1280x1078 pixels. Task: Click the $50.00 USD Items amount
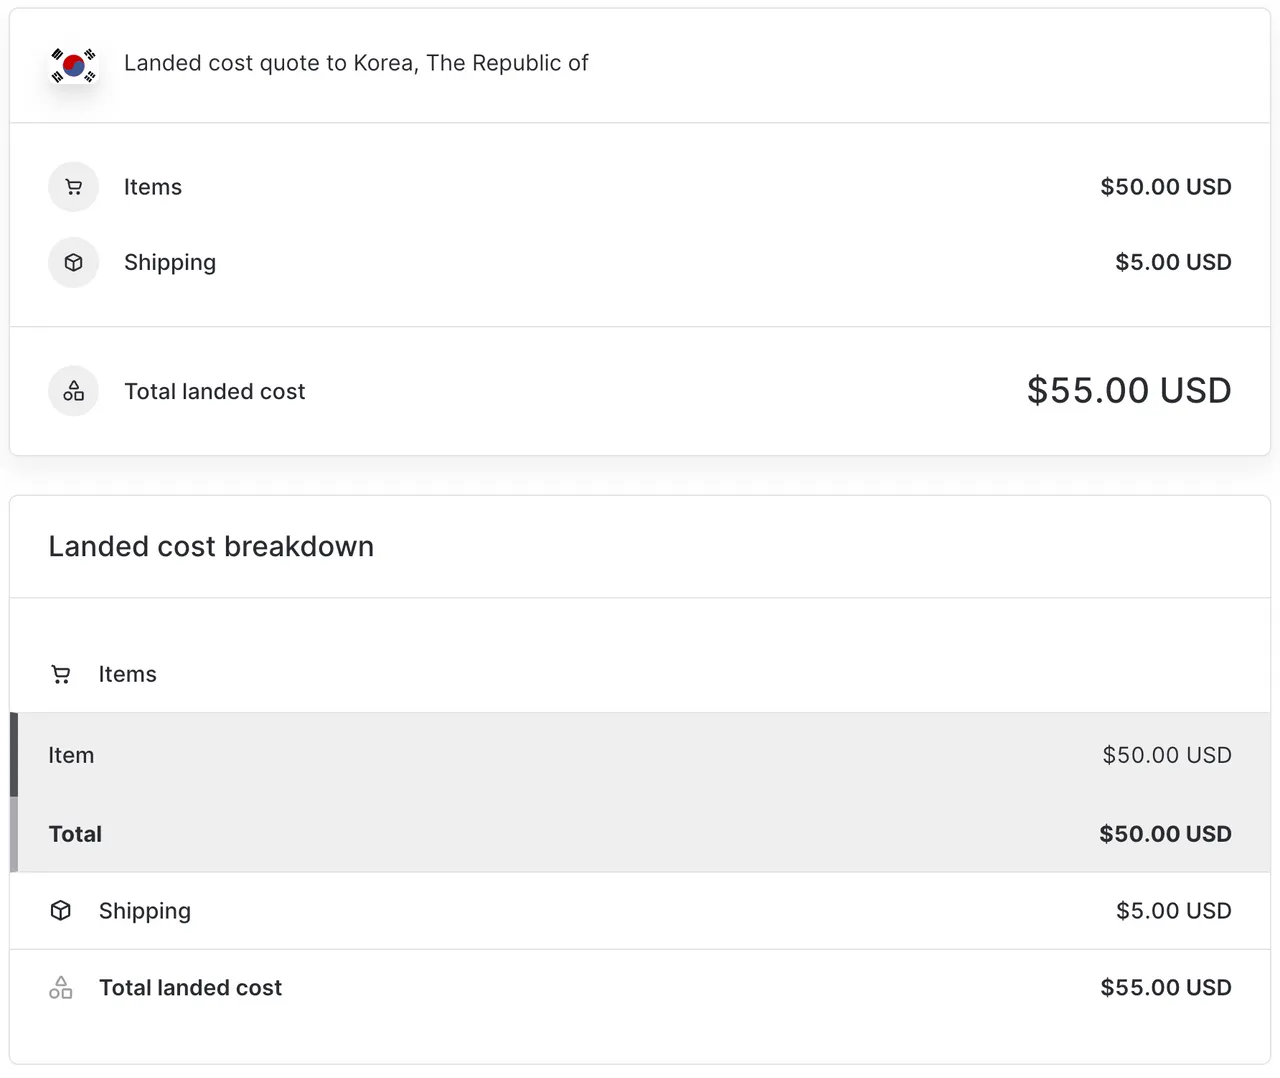click(1165, 186)
